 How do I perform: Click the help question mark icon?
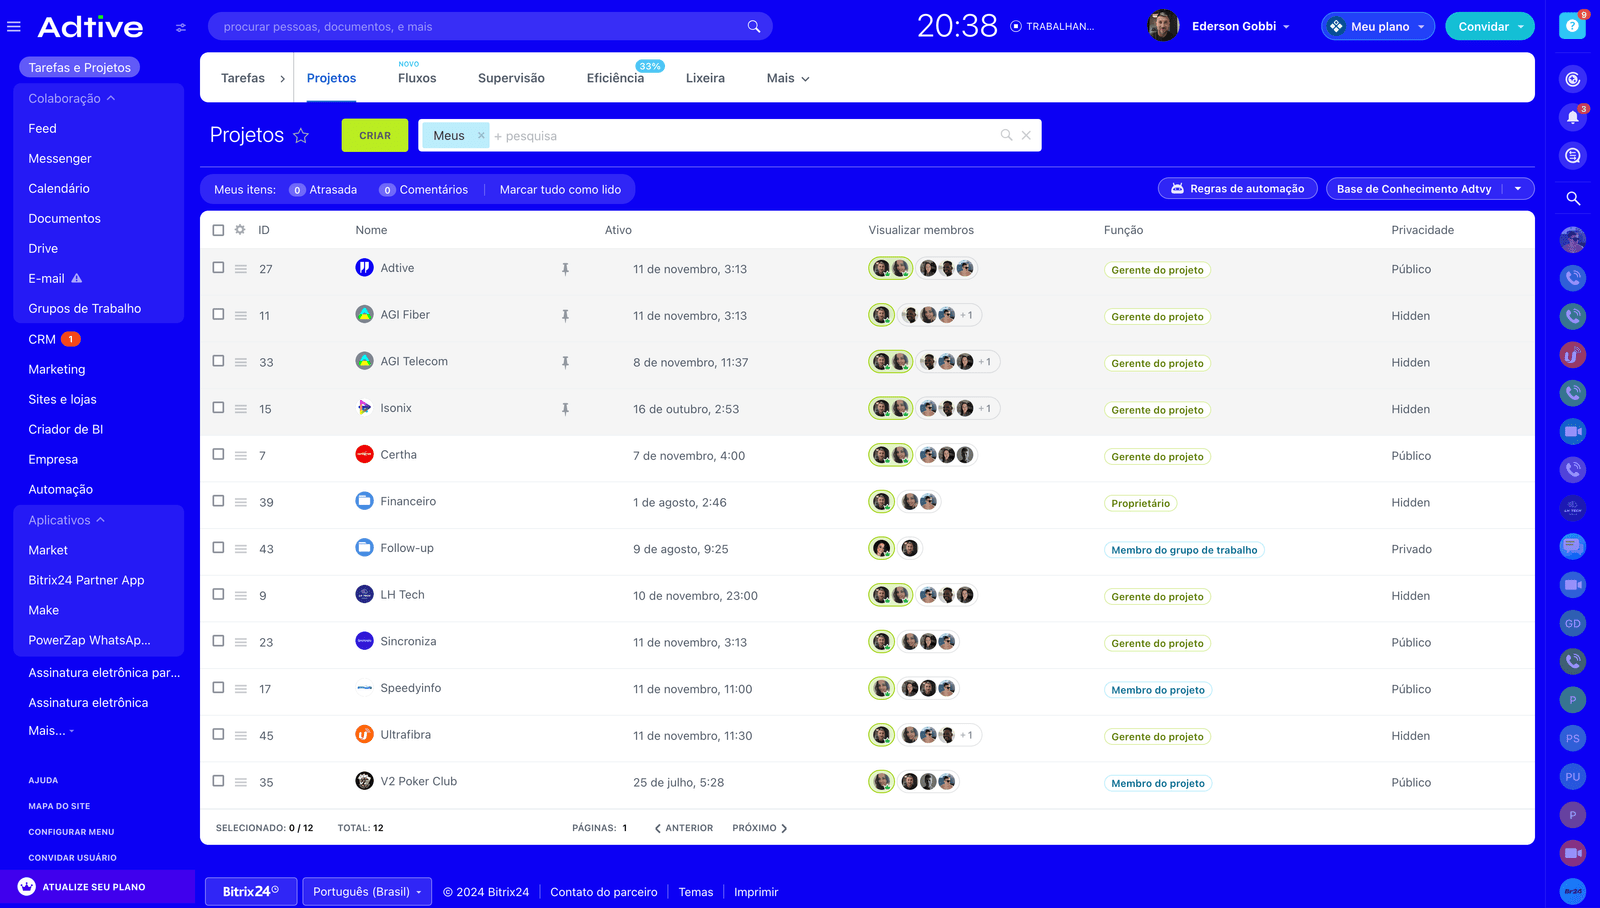(x=1572, y=26)
